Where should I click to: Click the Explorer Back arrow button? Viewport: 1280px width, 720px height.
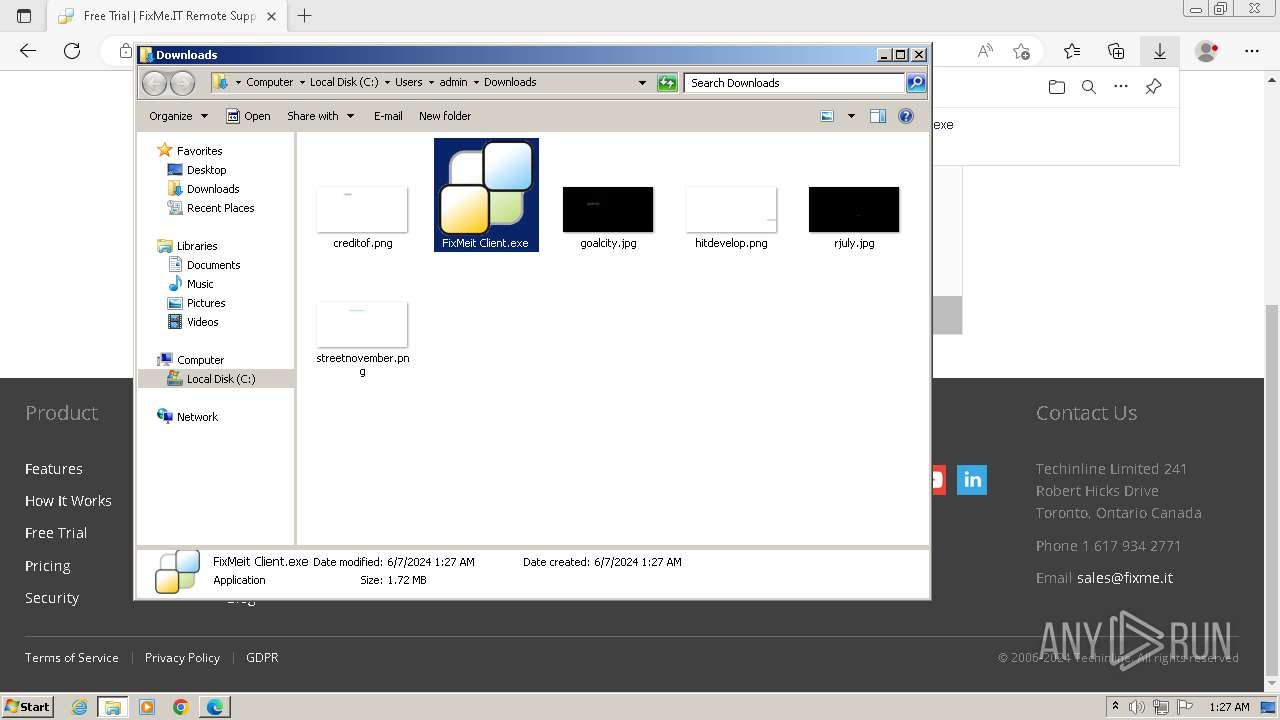[154, 83]
